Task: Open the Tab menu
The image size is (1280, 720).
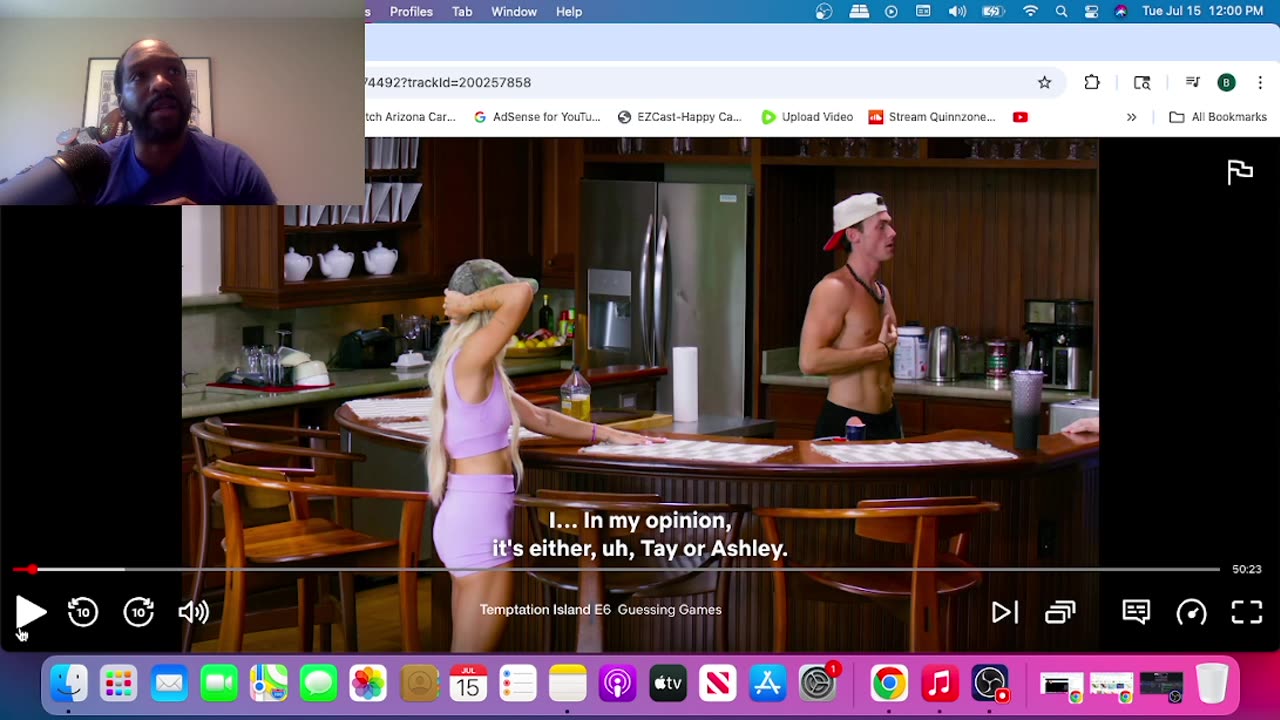Action: pyautogui.click(x=462, y=12)
